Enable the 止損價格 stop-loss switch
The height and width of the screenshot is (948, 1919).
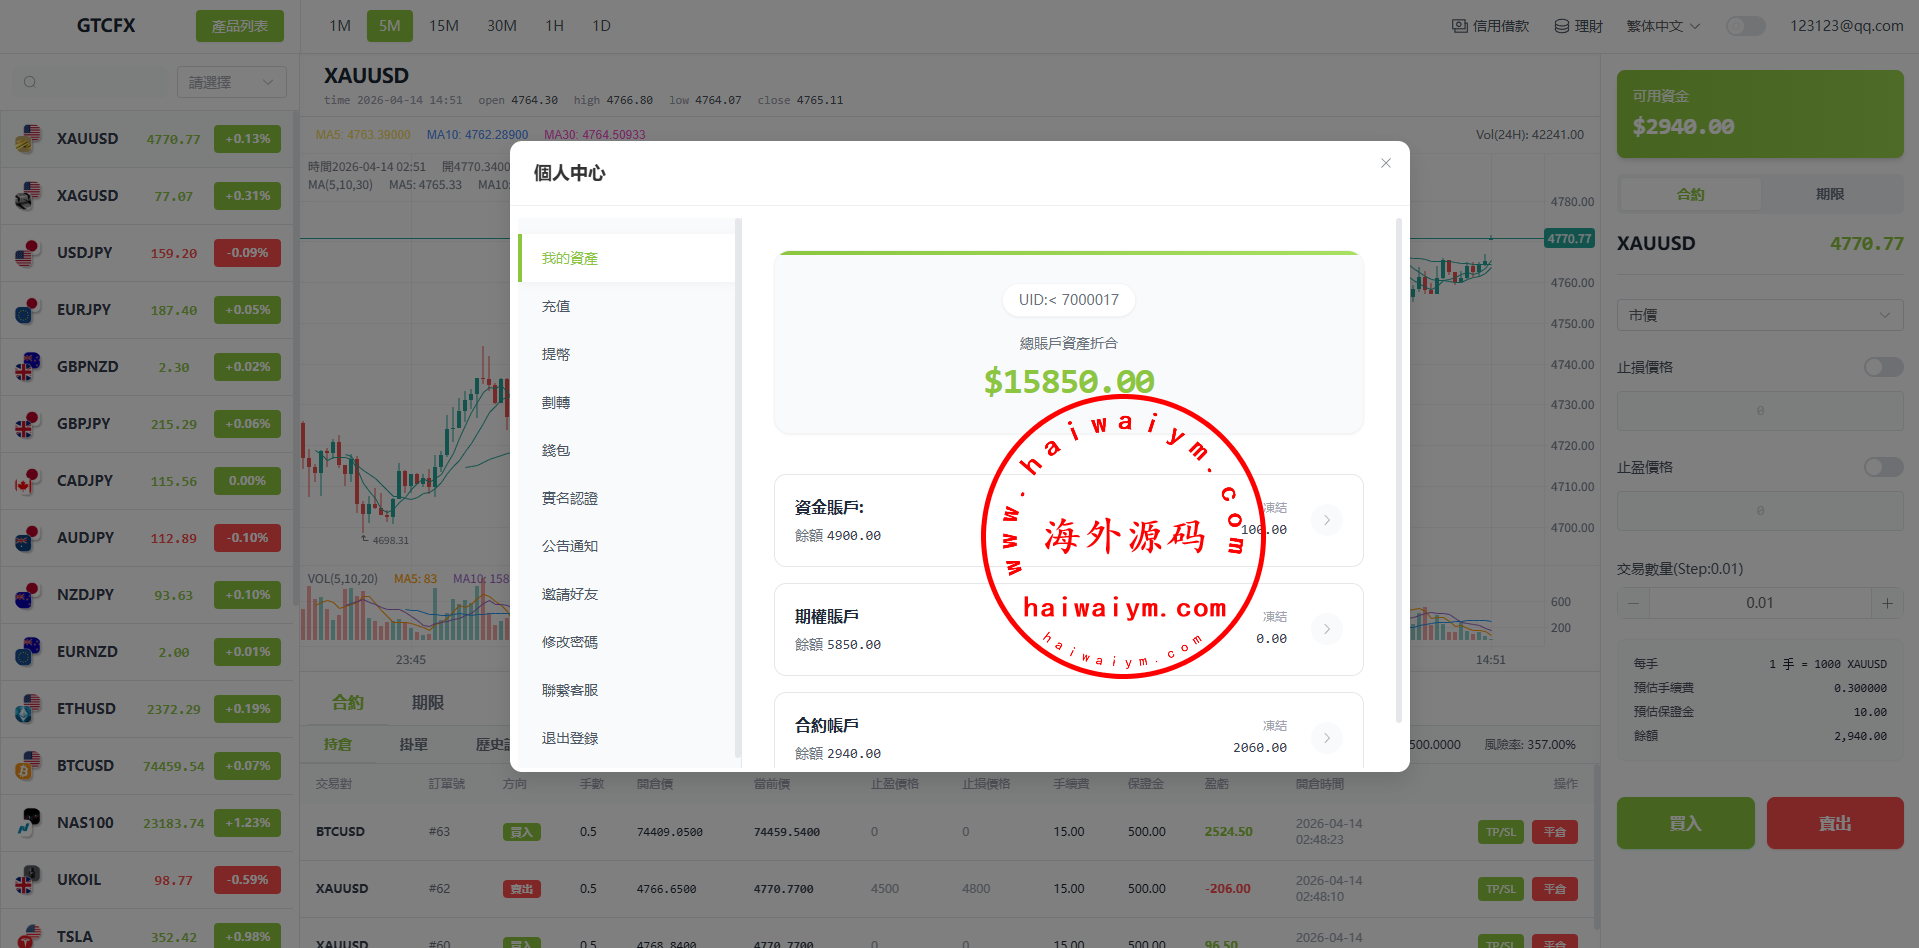coord(1883,367)
